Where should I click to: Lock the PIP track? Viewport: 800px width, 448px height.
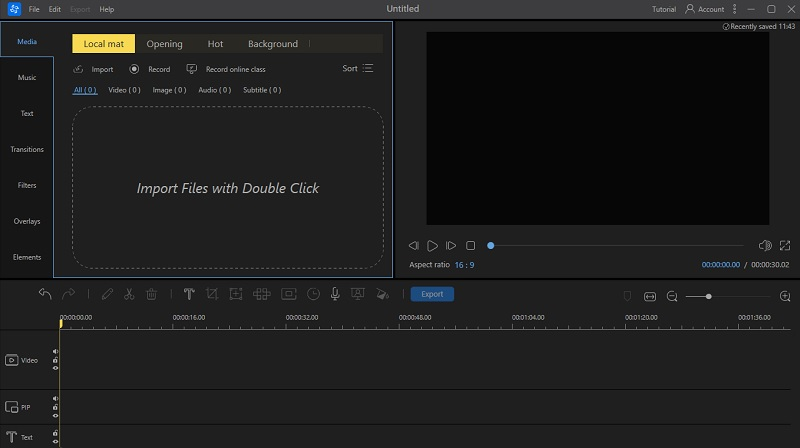[55, 407]
